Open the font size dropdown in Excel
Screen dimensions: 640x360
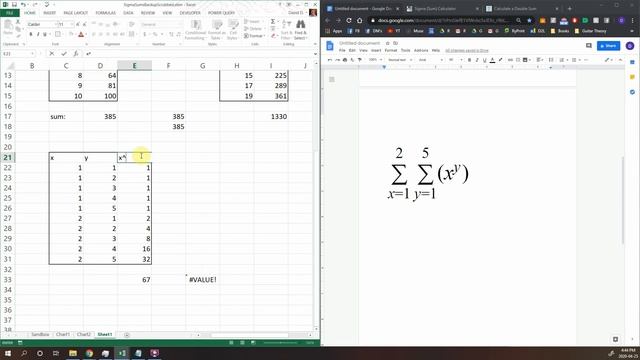tap(72, 24)
